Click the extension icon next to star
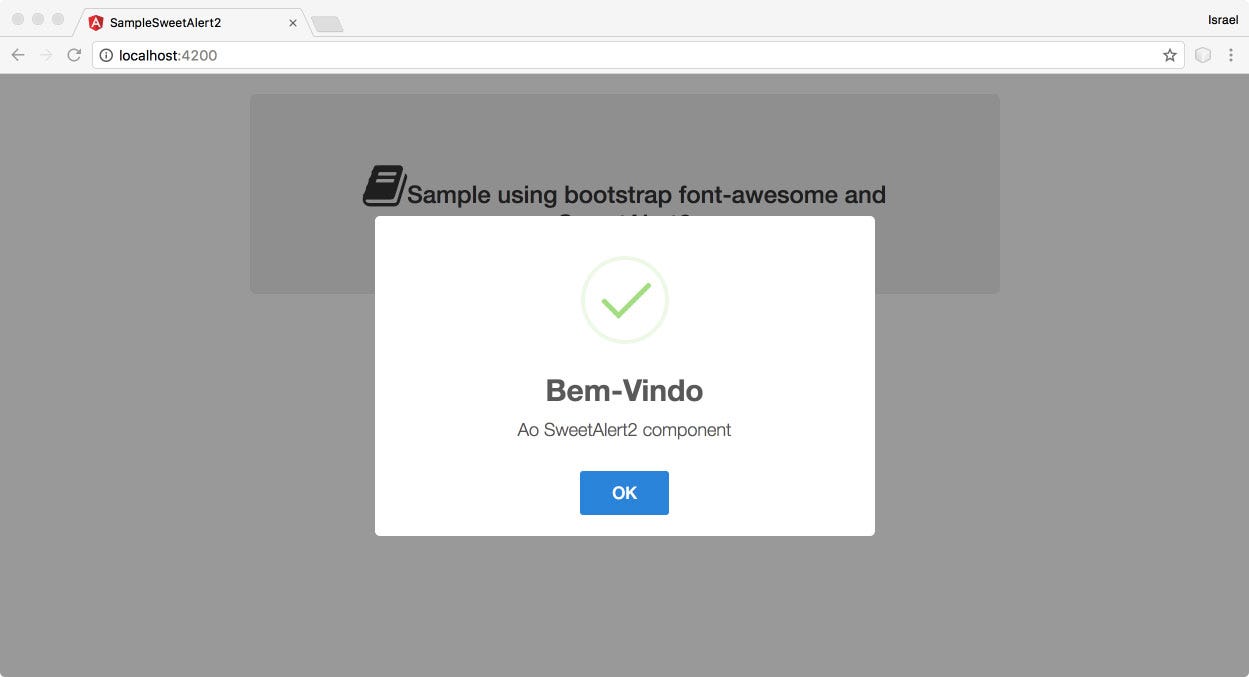Screen dimensions: 1249x677 click(1203, 55)
